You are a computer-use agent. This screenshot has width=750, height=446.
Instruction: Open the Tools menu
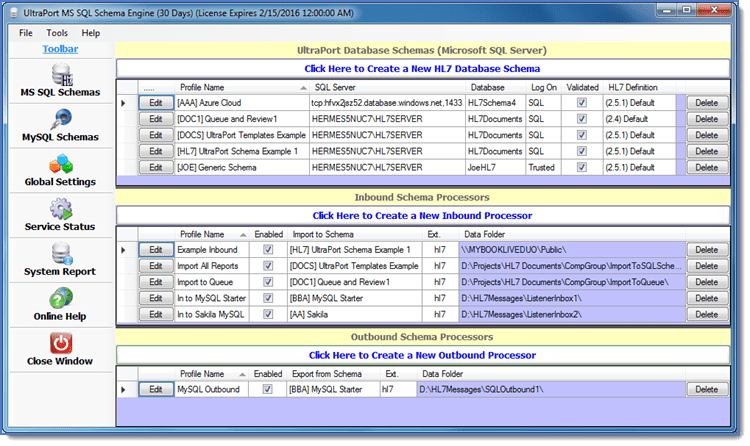click(x=57, y=33)
